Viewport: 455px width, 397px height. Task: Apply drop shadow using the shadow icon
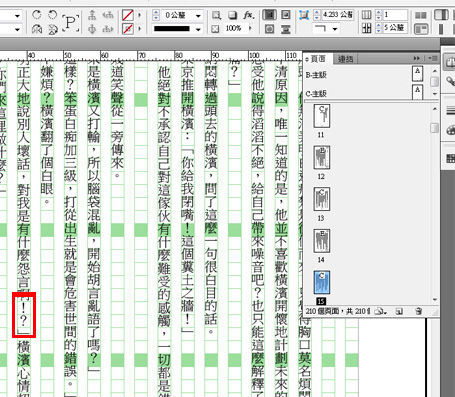(x=233, y=15)
